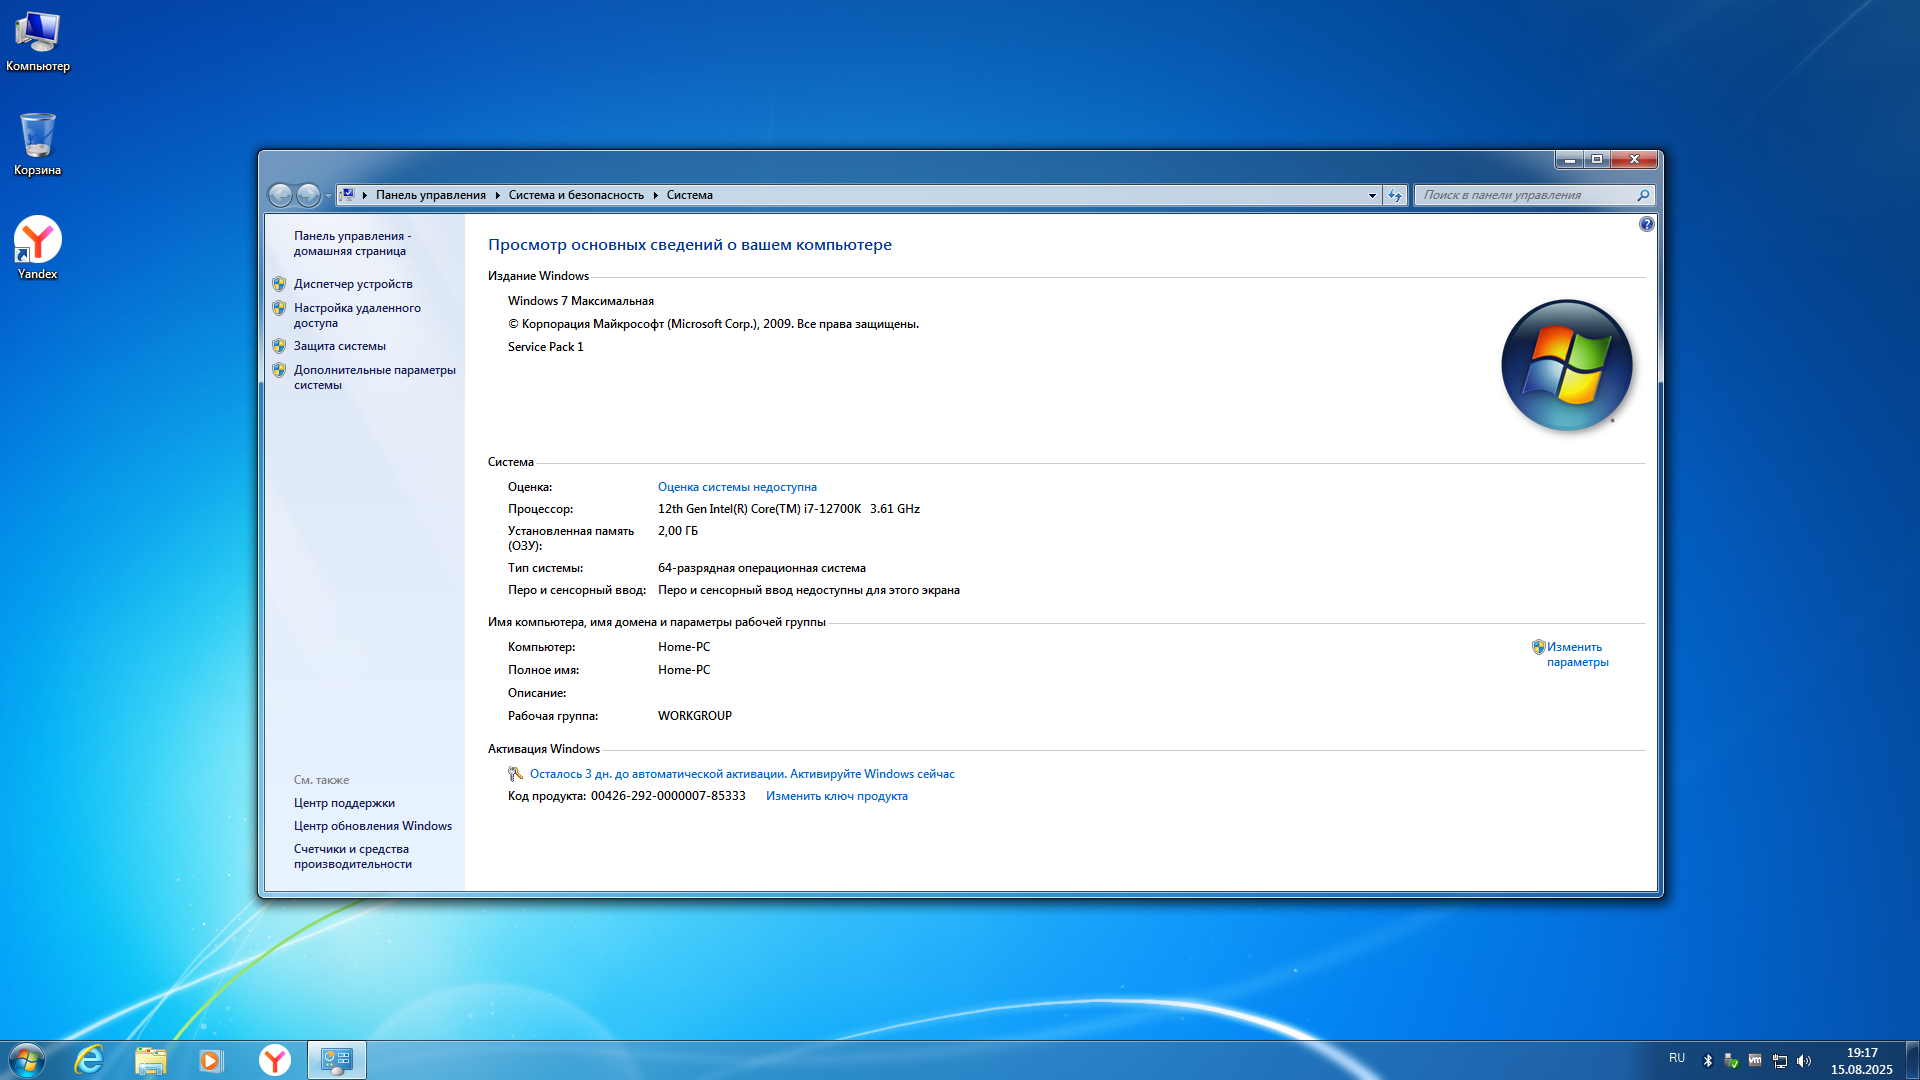
Task: Click the Safely Remove Hardware tray icon
Action: coord(1732,1061)
